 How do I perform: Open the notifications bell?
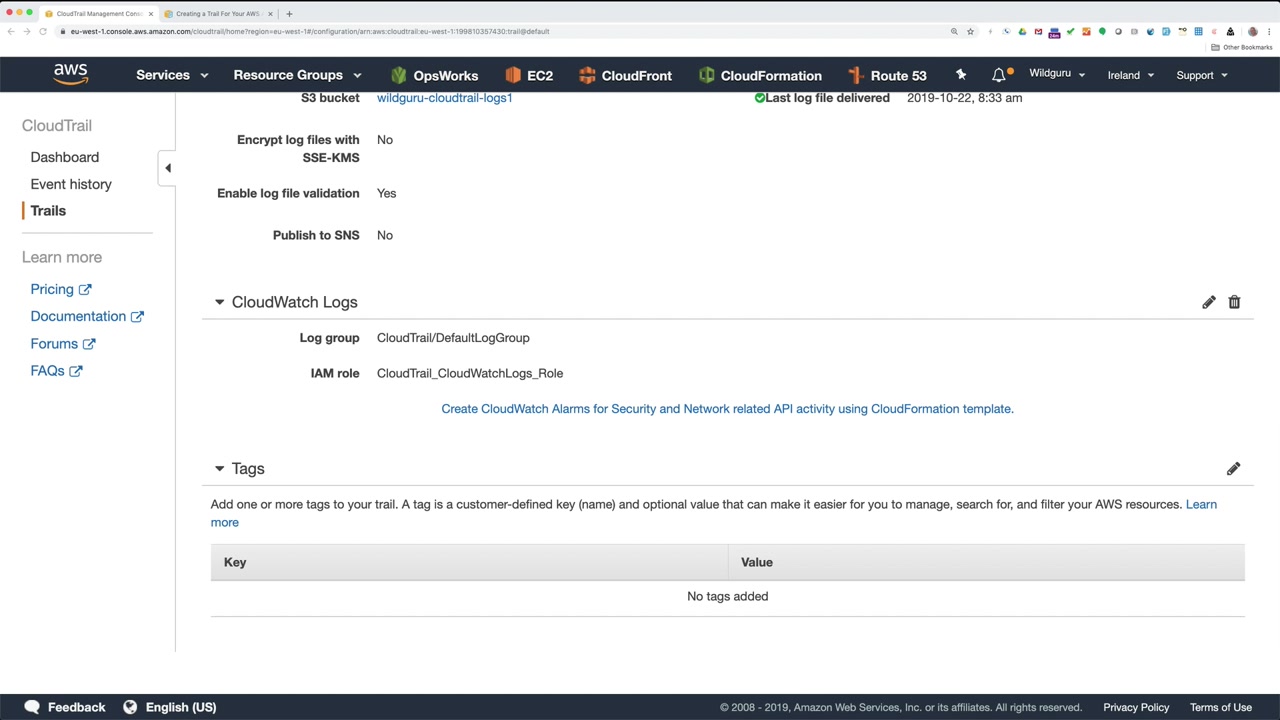(999, 75)
